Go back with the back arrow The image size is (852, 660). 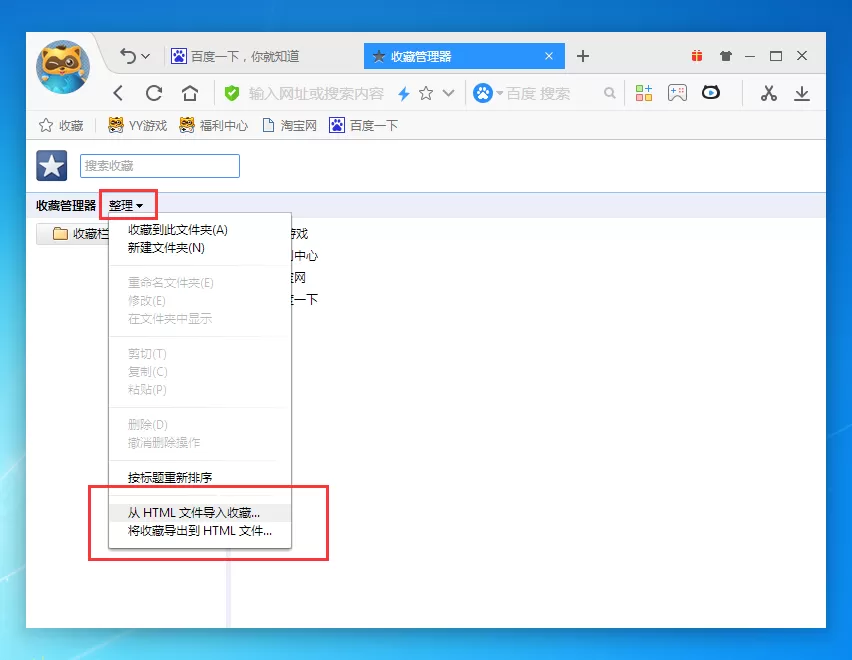tap(118, 93)
